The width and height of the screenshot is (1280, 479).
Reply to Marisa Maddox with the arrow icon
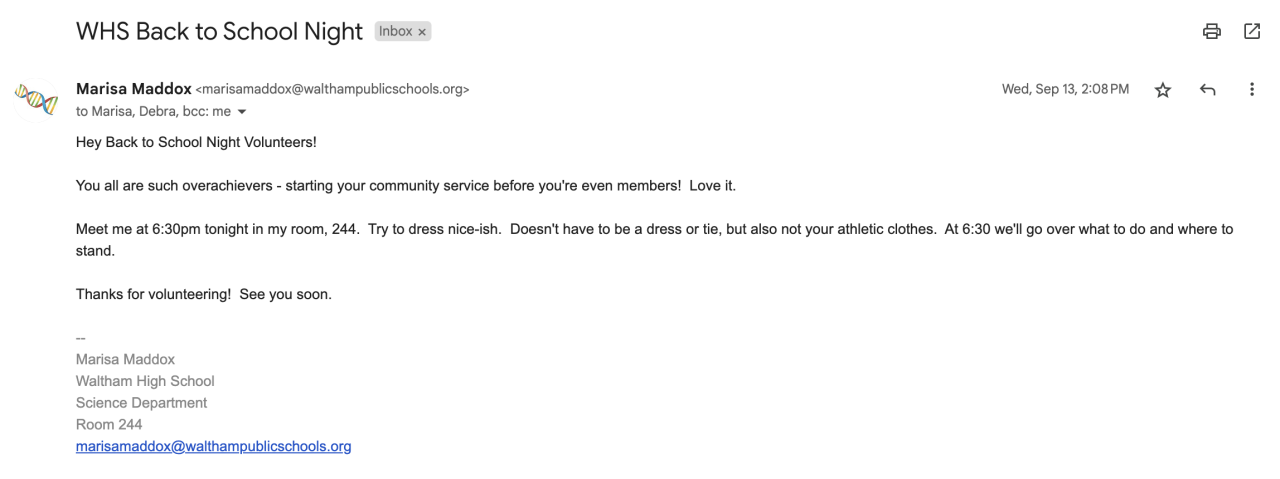pyautogui.click(x=1207, y=90)
